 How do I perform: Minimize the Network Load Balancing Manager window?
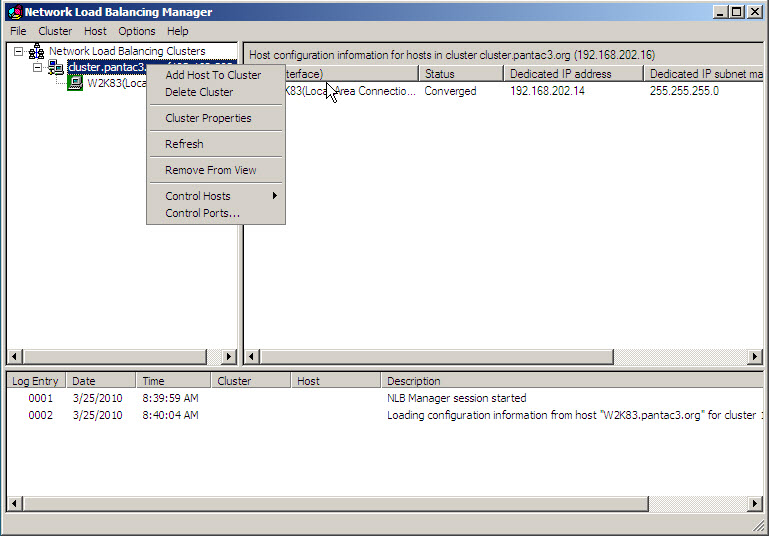pos(720,12)
